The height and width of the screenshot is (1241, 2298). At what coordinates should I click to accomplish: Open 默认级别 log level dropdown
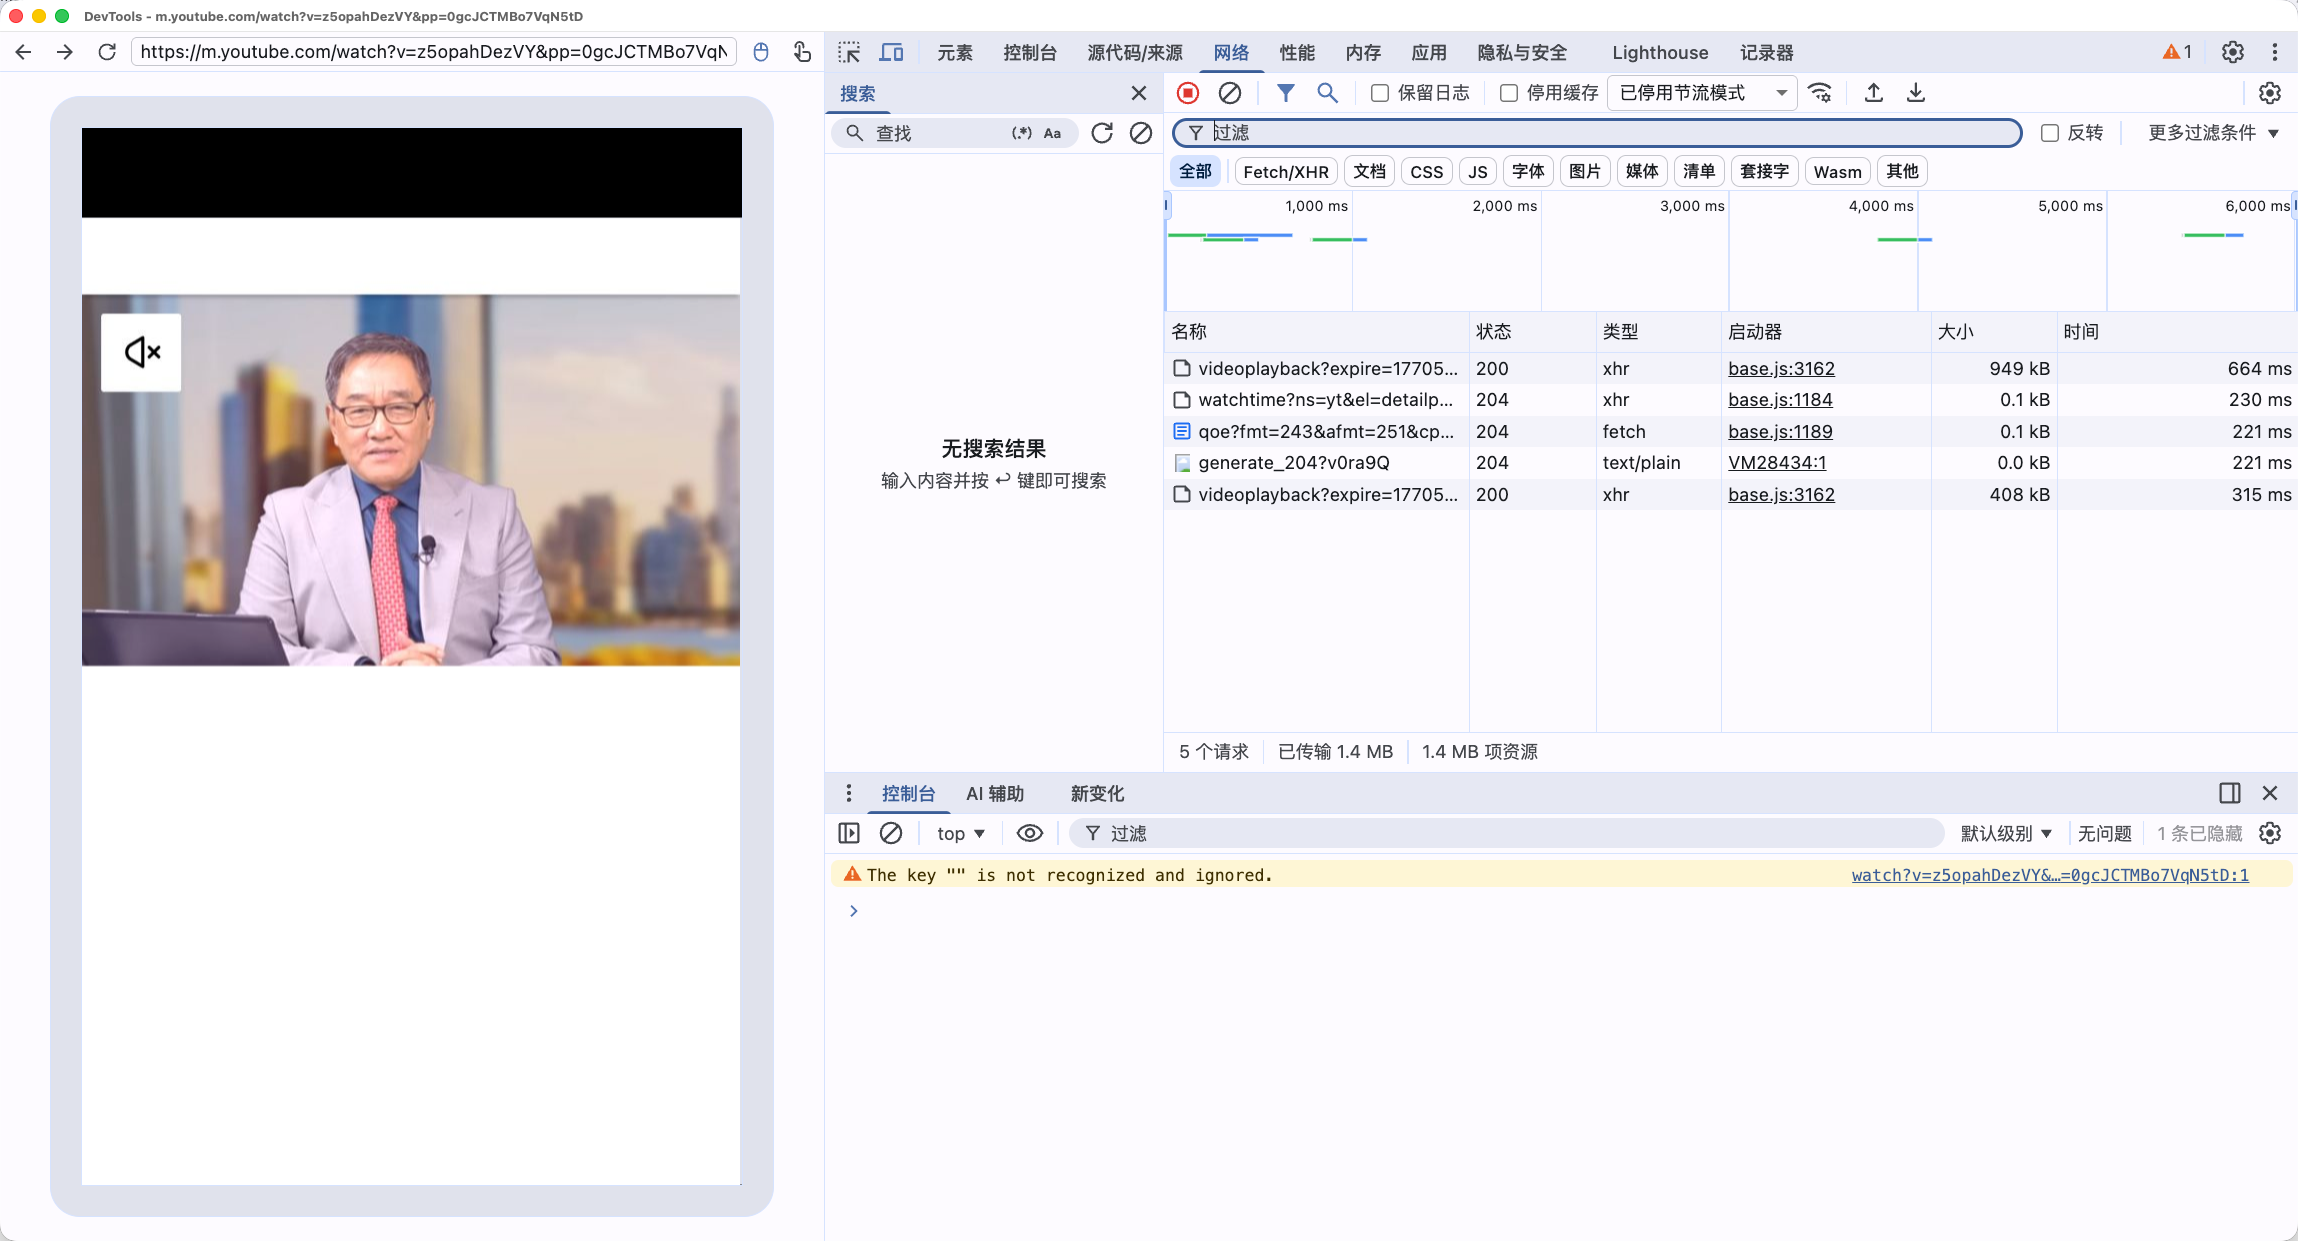pos(2006,833)
